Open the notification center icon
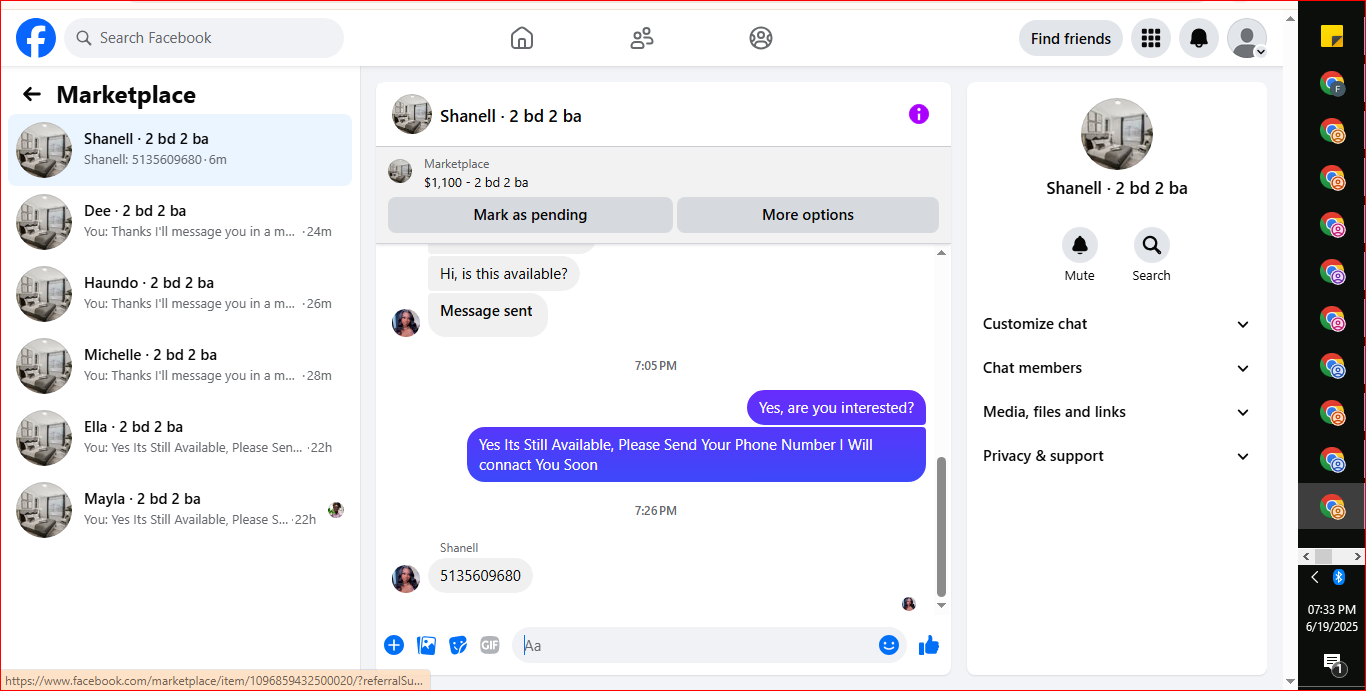 (x=1332, y=662)
